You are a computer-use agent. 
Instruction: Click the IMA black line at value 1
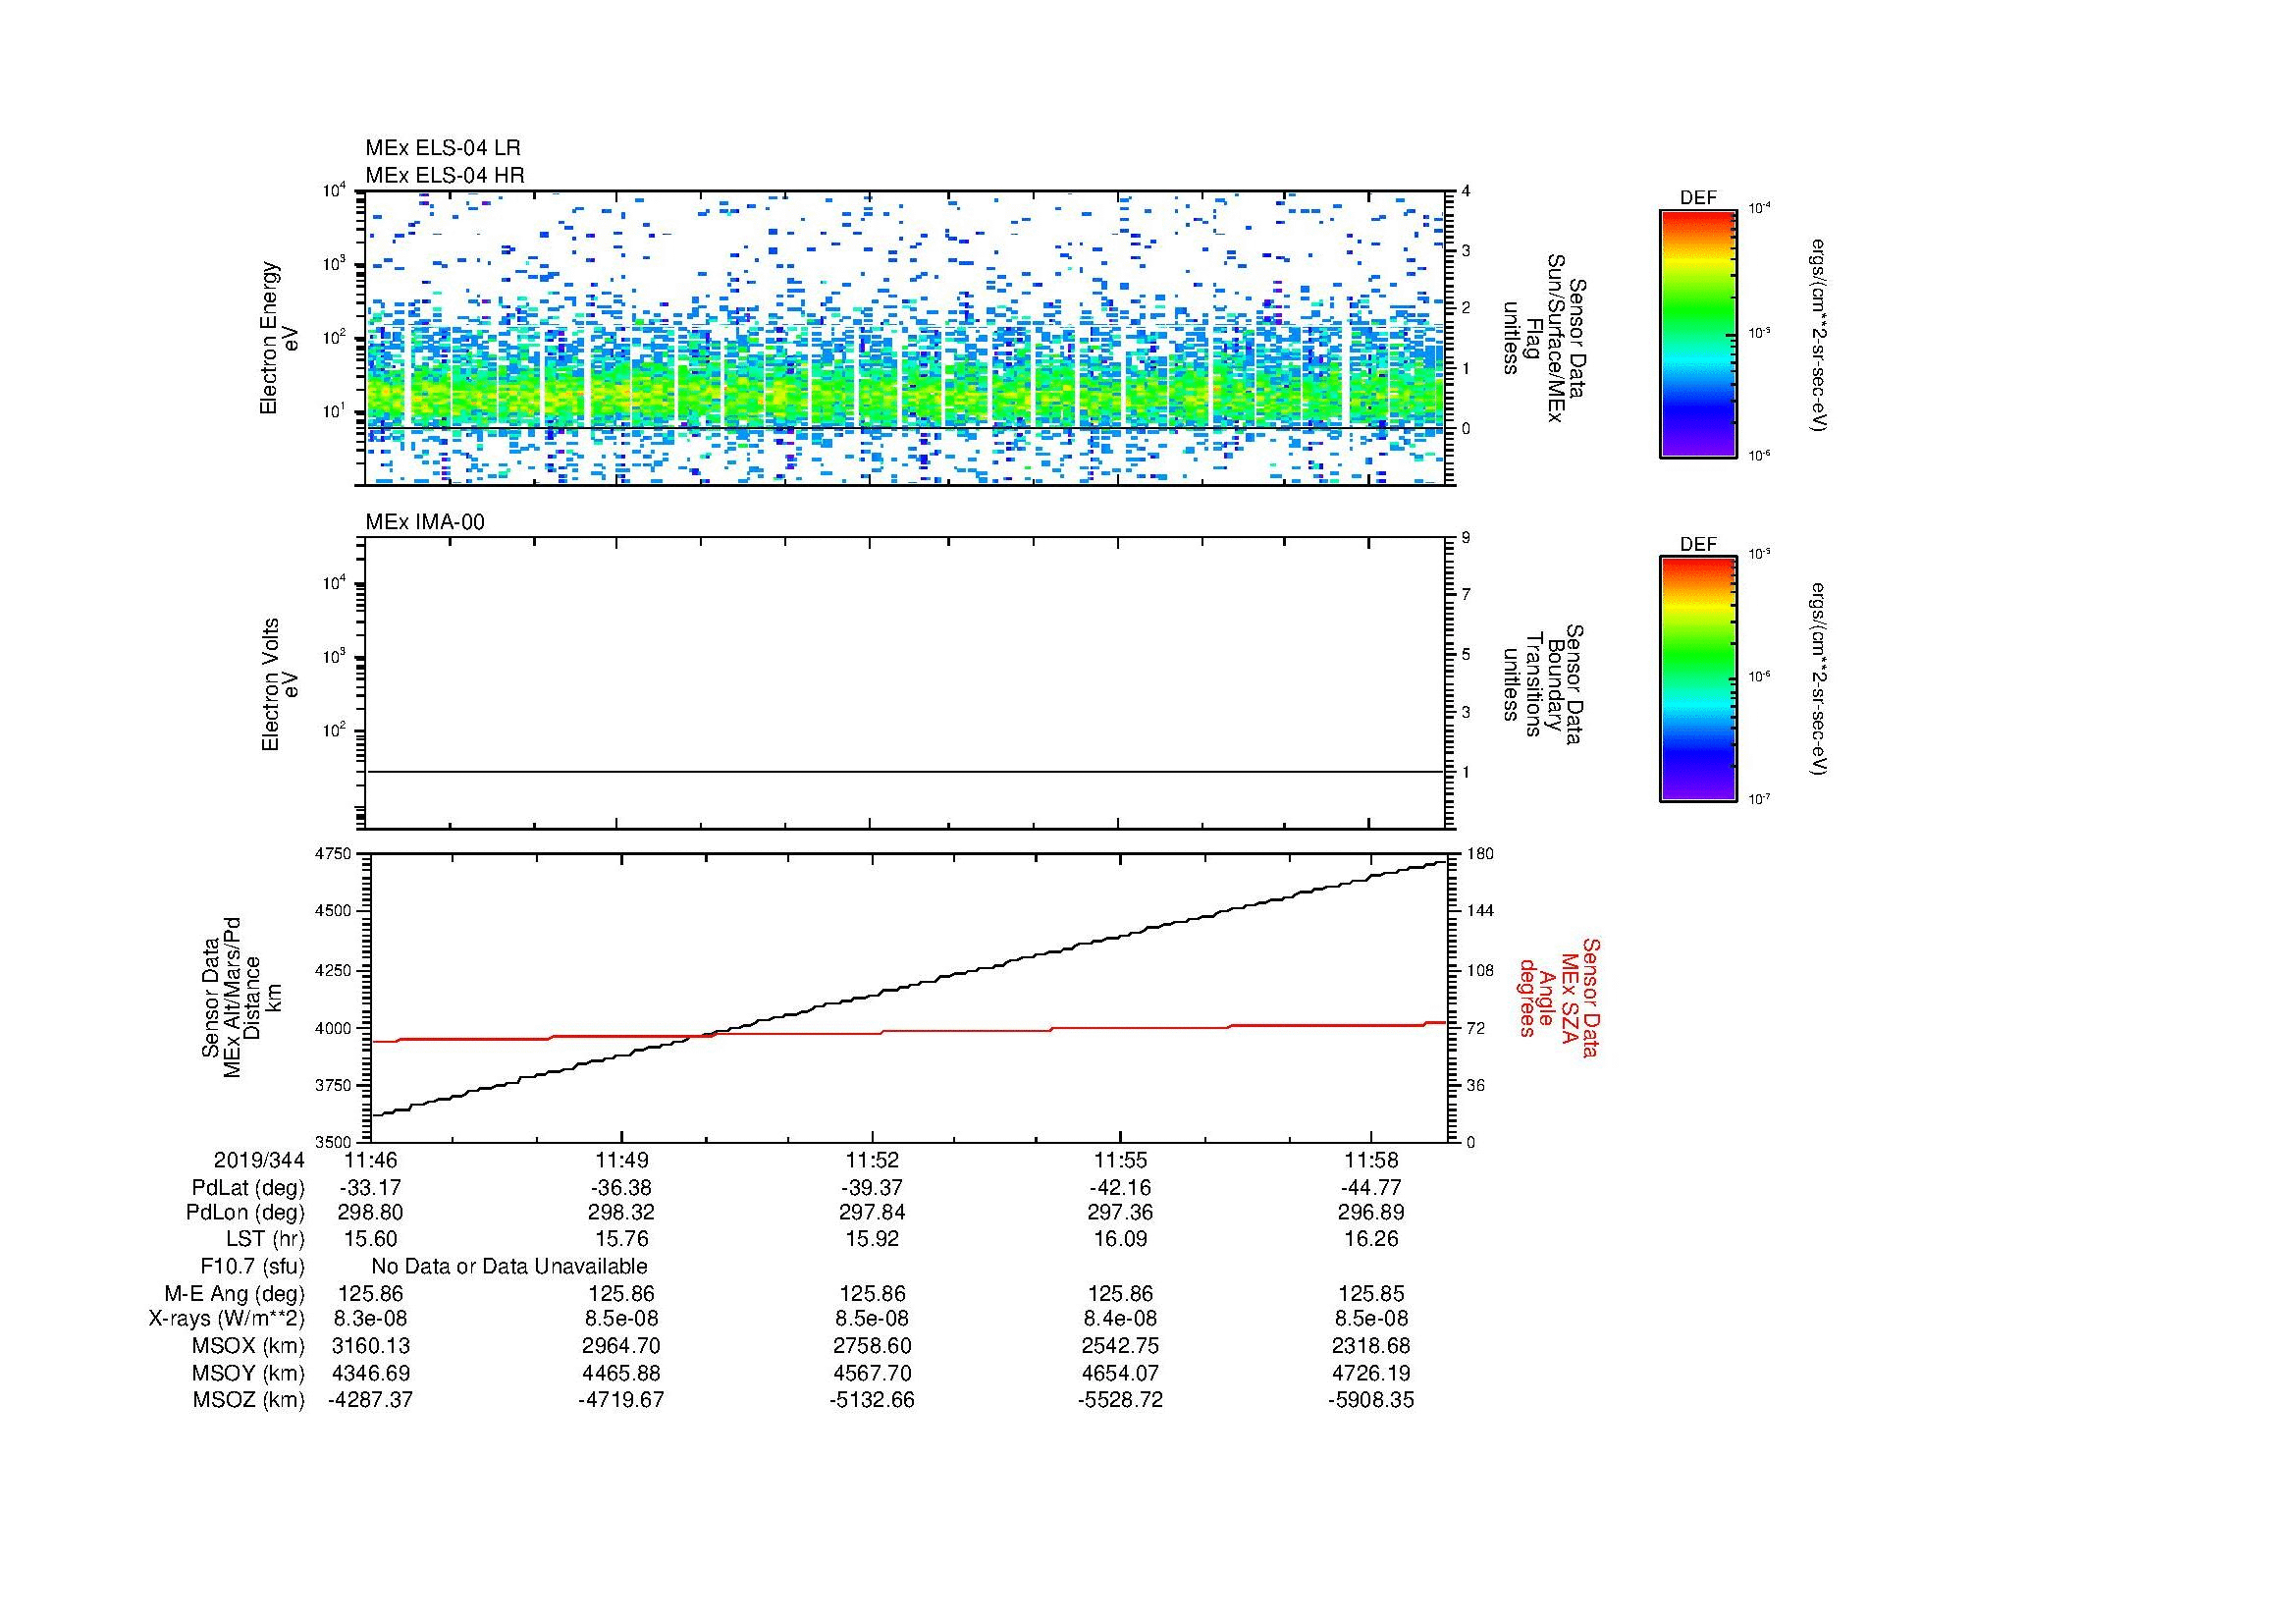coord(905,772)
